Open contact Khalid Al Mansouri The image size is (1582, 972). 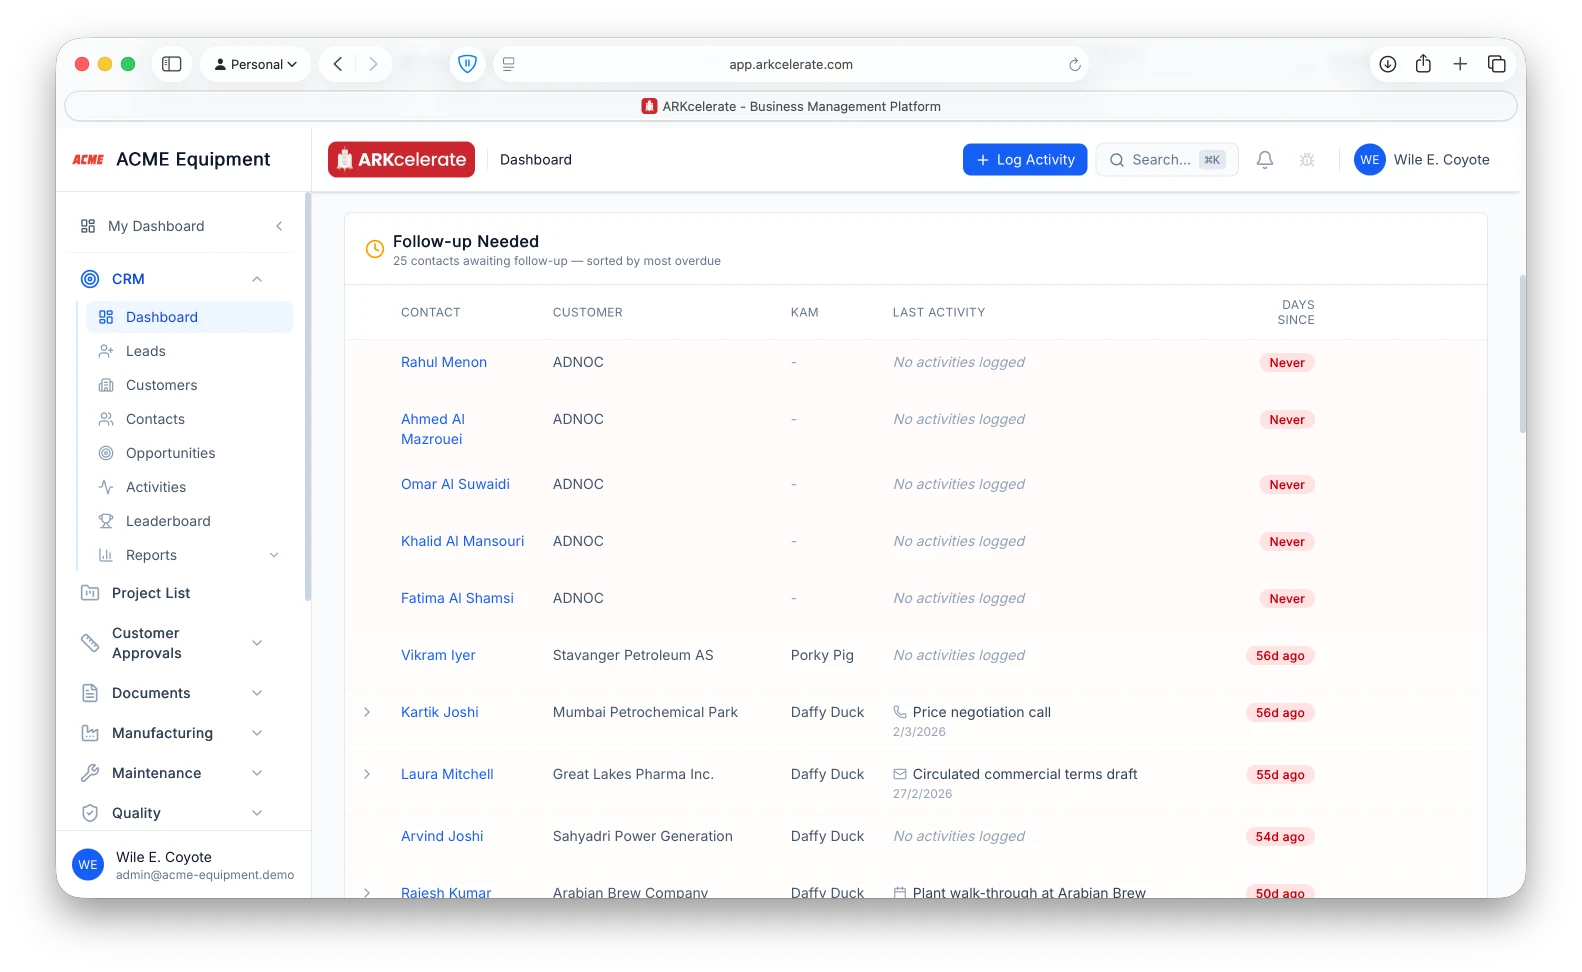coord(462,541)
